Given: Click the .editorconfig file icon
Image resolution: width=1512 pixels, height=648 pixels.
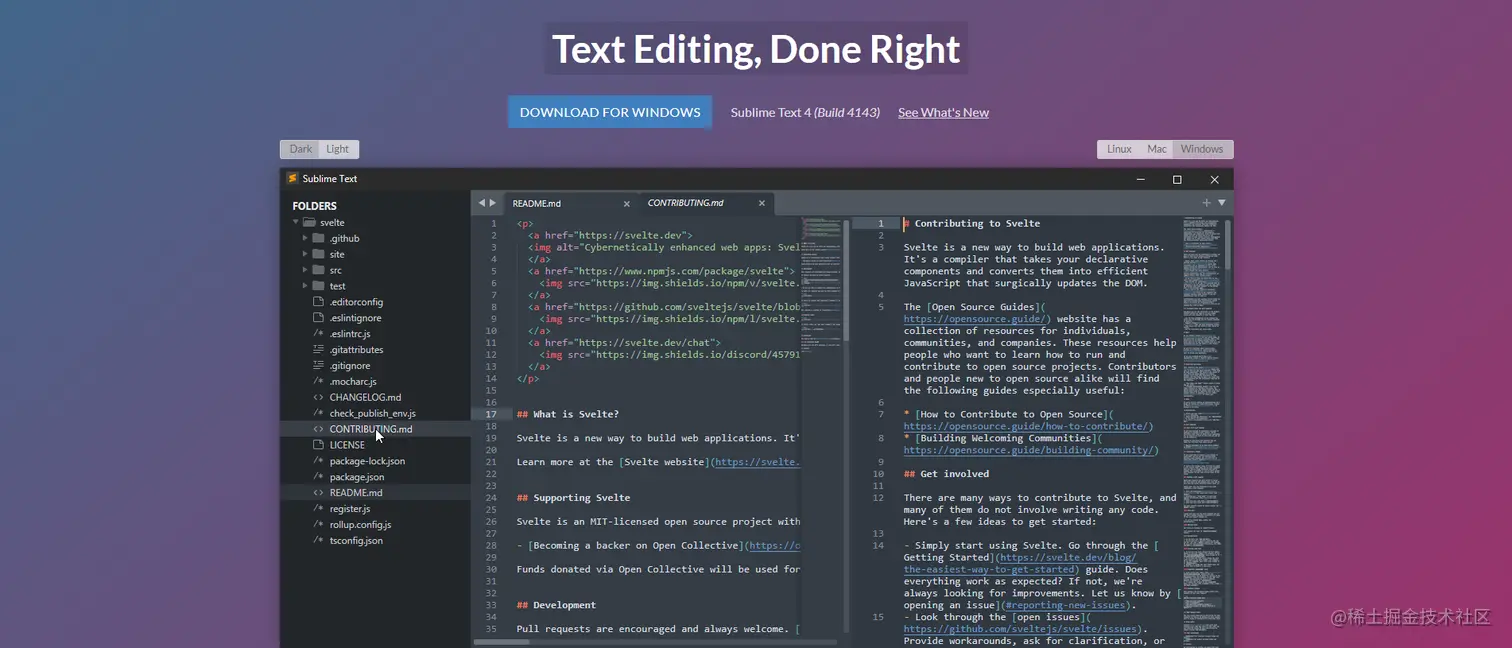Looking at the screenshot, I should [x=318, y=302].
